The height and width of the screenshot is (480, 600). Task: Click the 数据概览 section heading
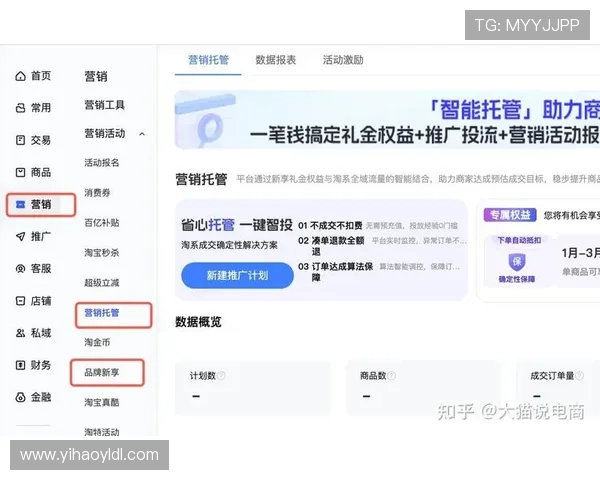tap(198, 322)
